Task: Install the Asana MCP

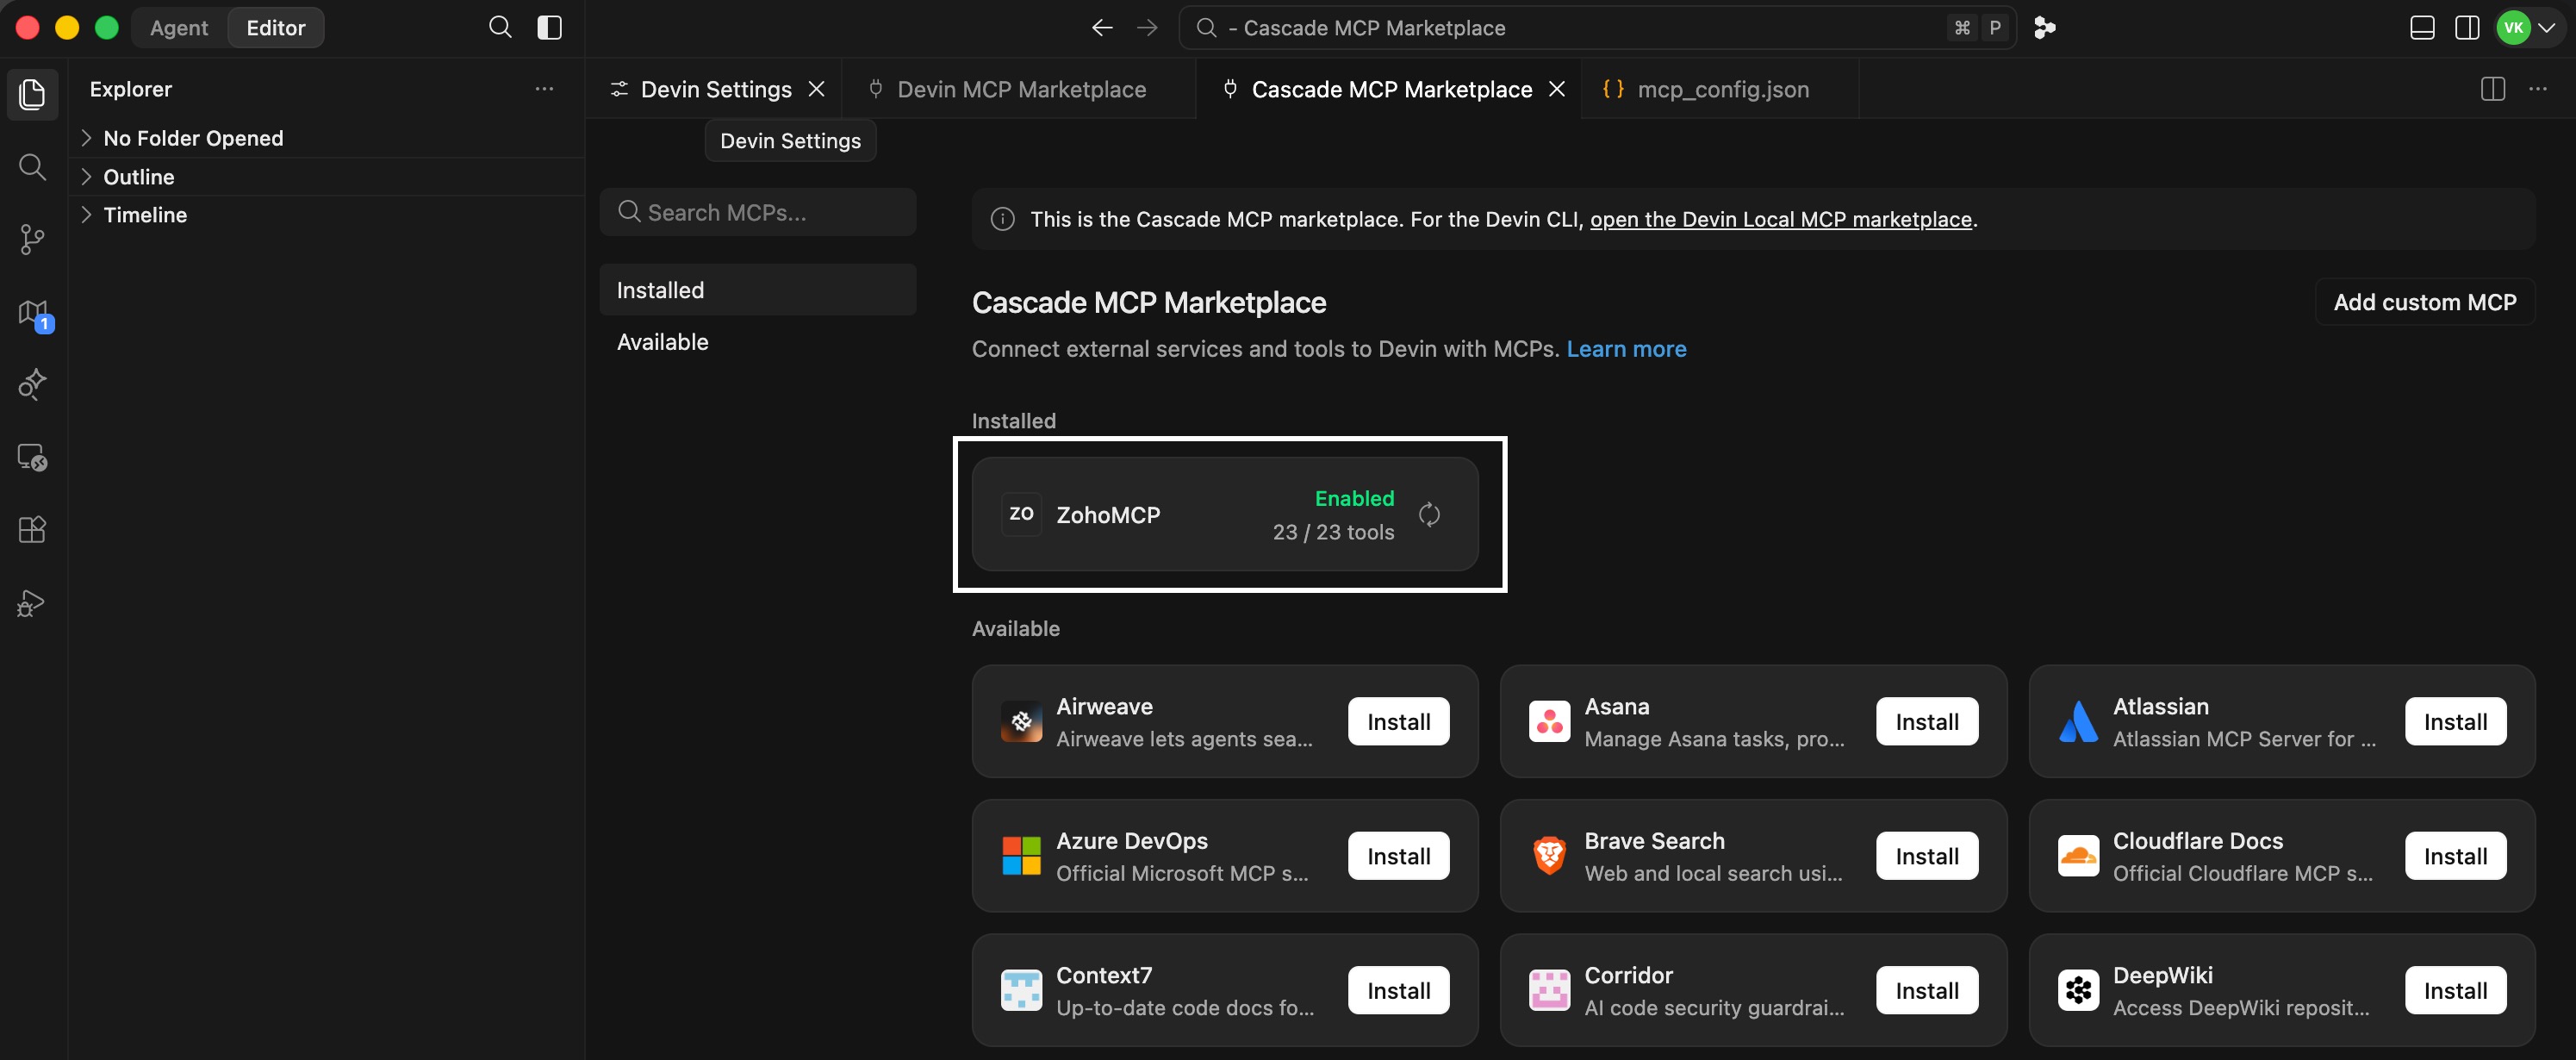Action: pyautogui.click(x=1927, y=721)
